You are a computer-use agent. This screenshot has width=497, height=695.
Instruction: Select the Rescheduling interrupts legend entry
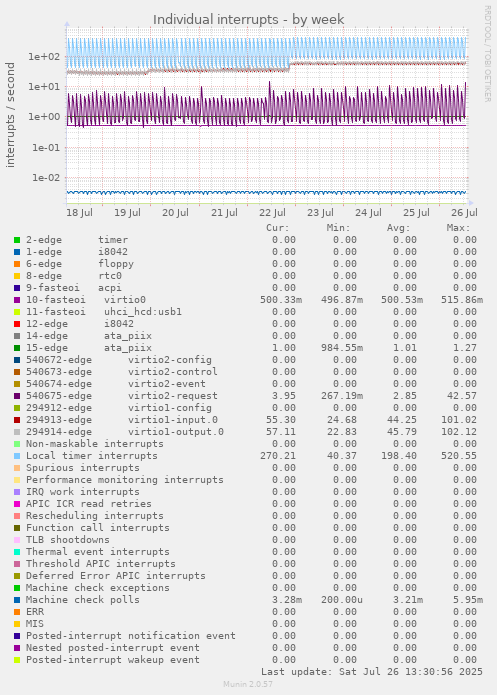pos(95,516)
